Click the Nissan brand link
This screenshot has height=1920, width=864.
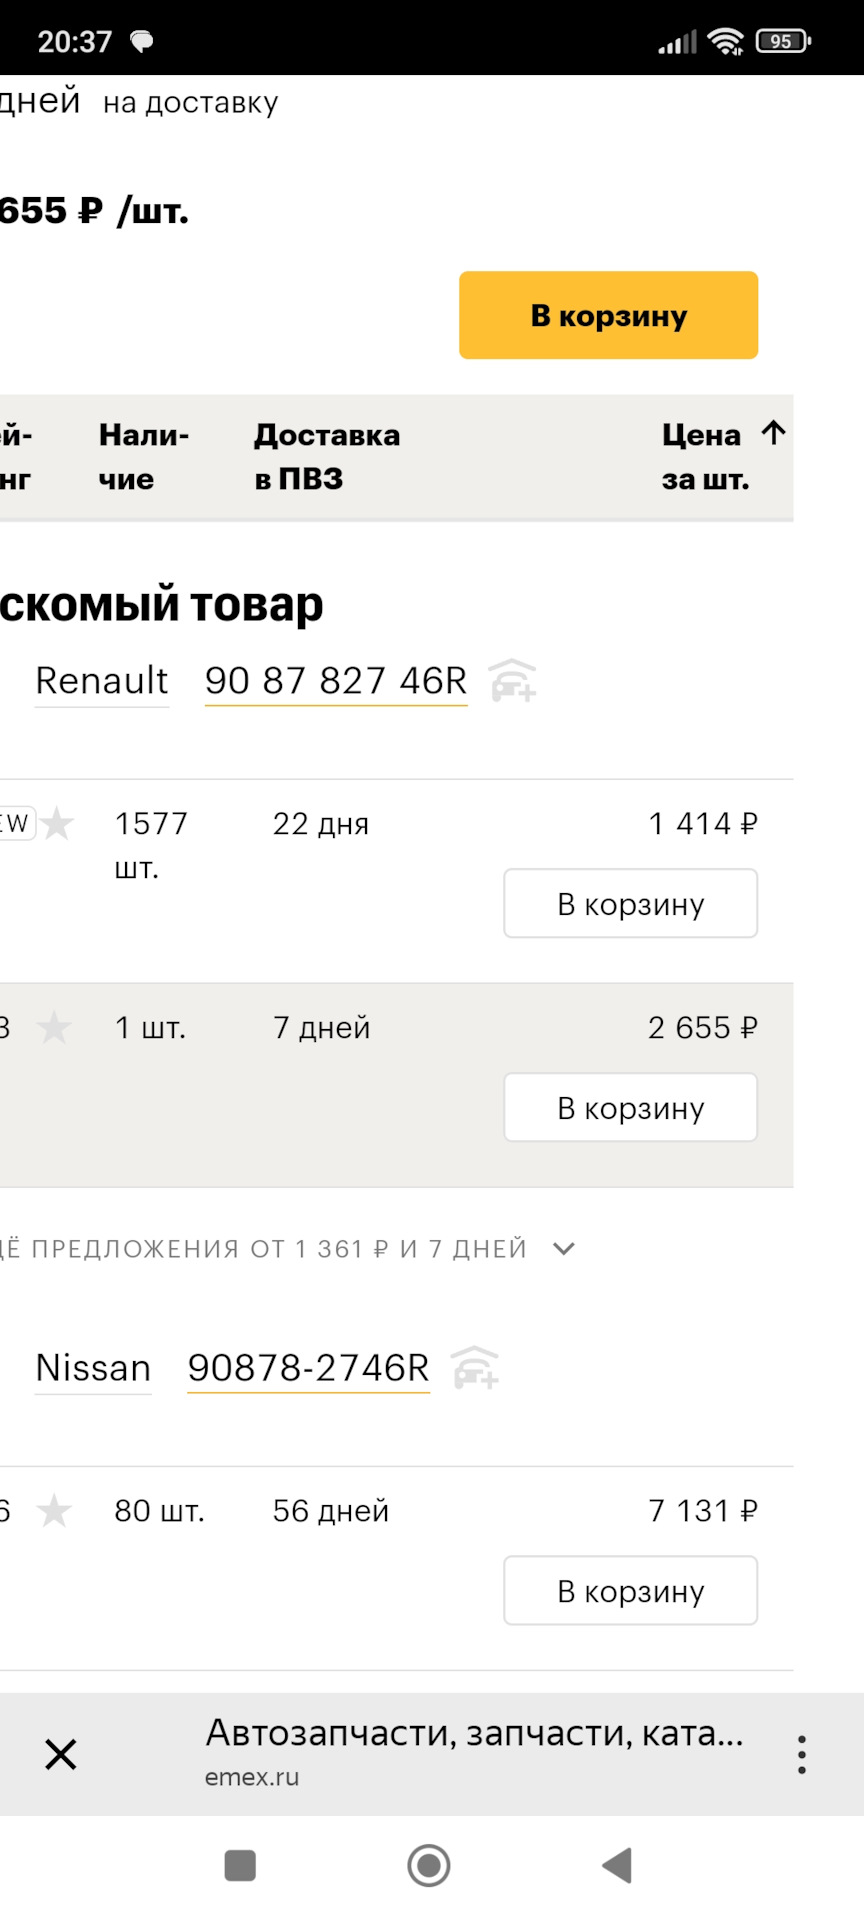93,1368
